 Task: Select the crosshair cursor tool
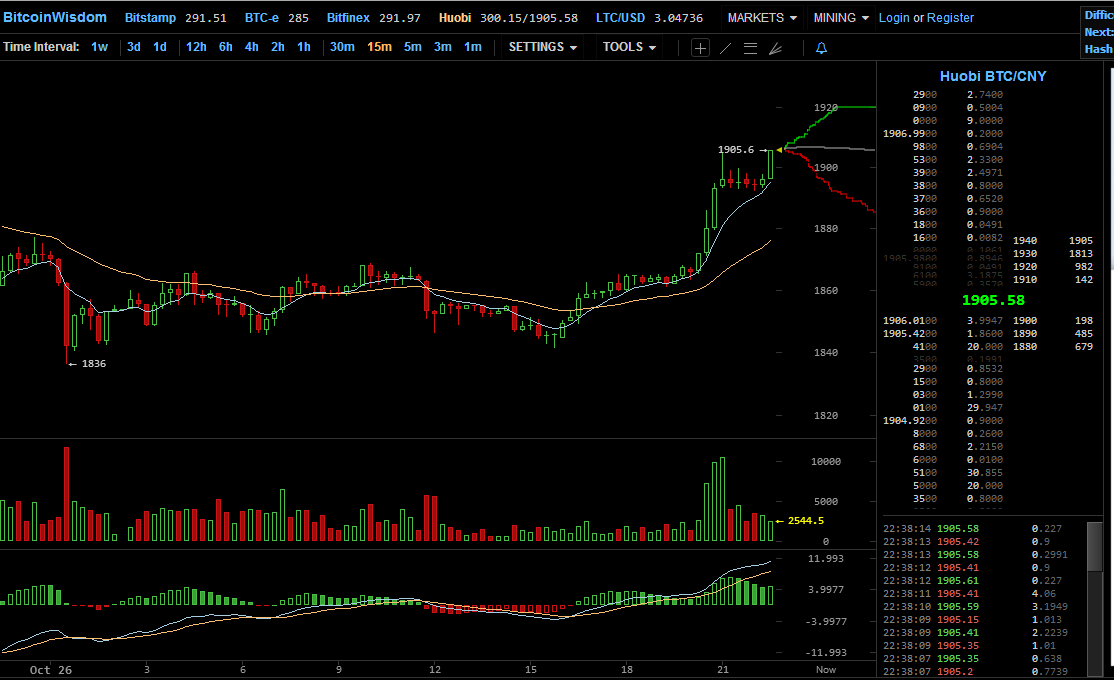700,48
